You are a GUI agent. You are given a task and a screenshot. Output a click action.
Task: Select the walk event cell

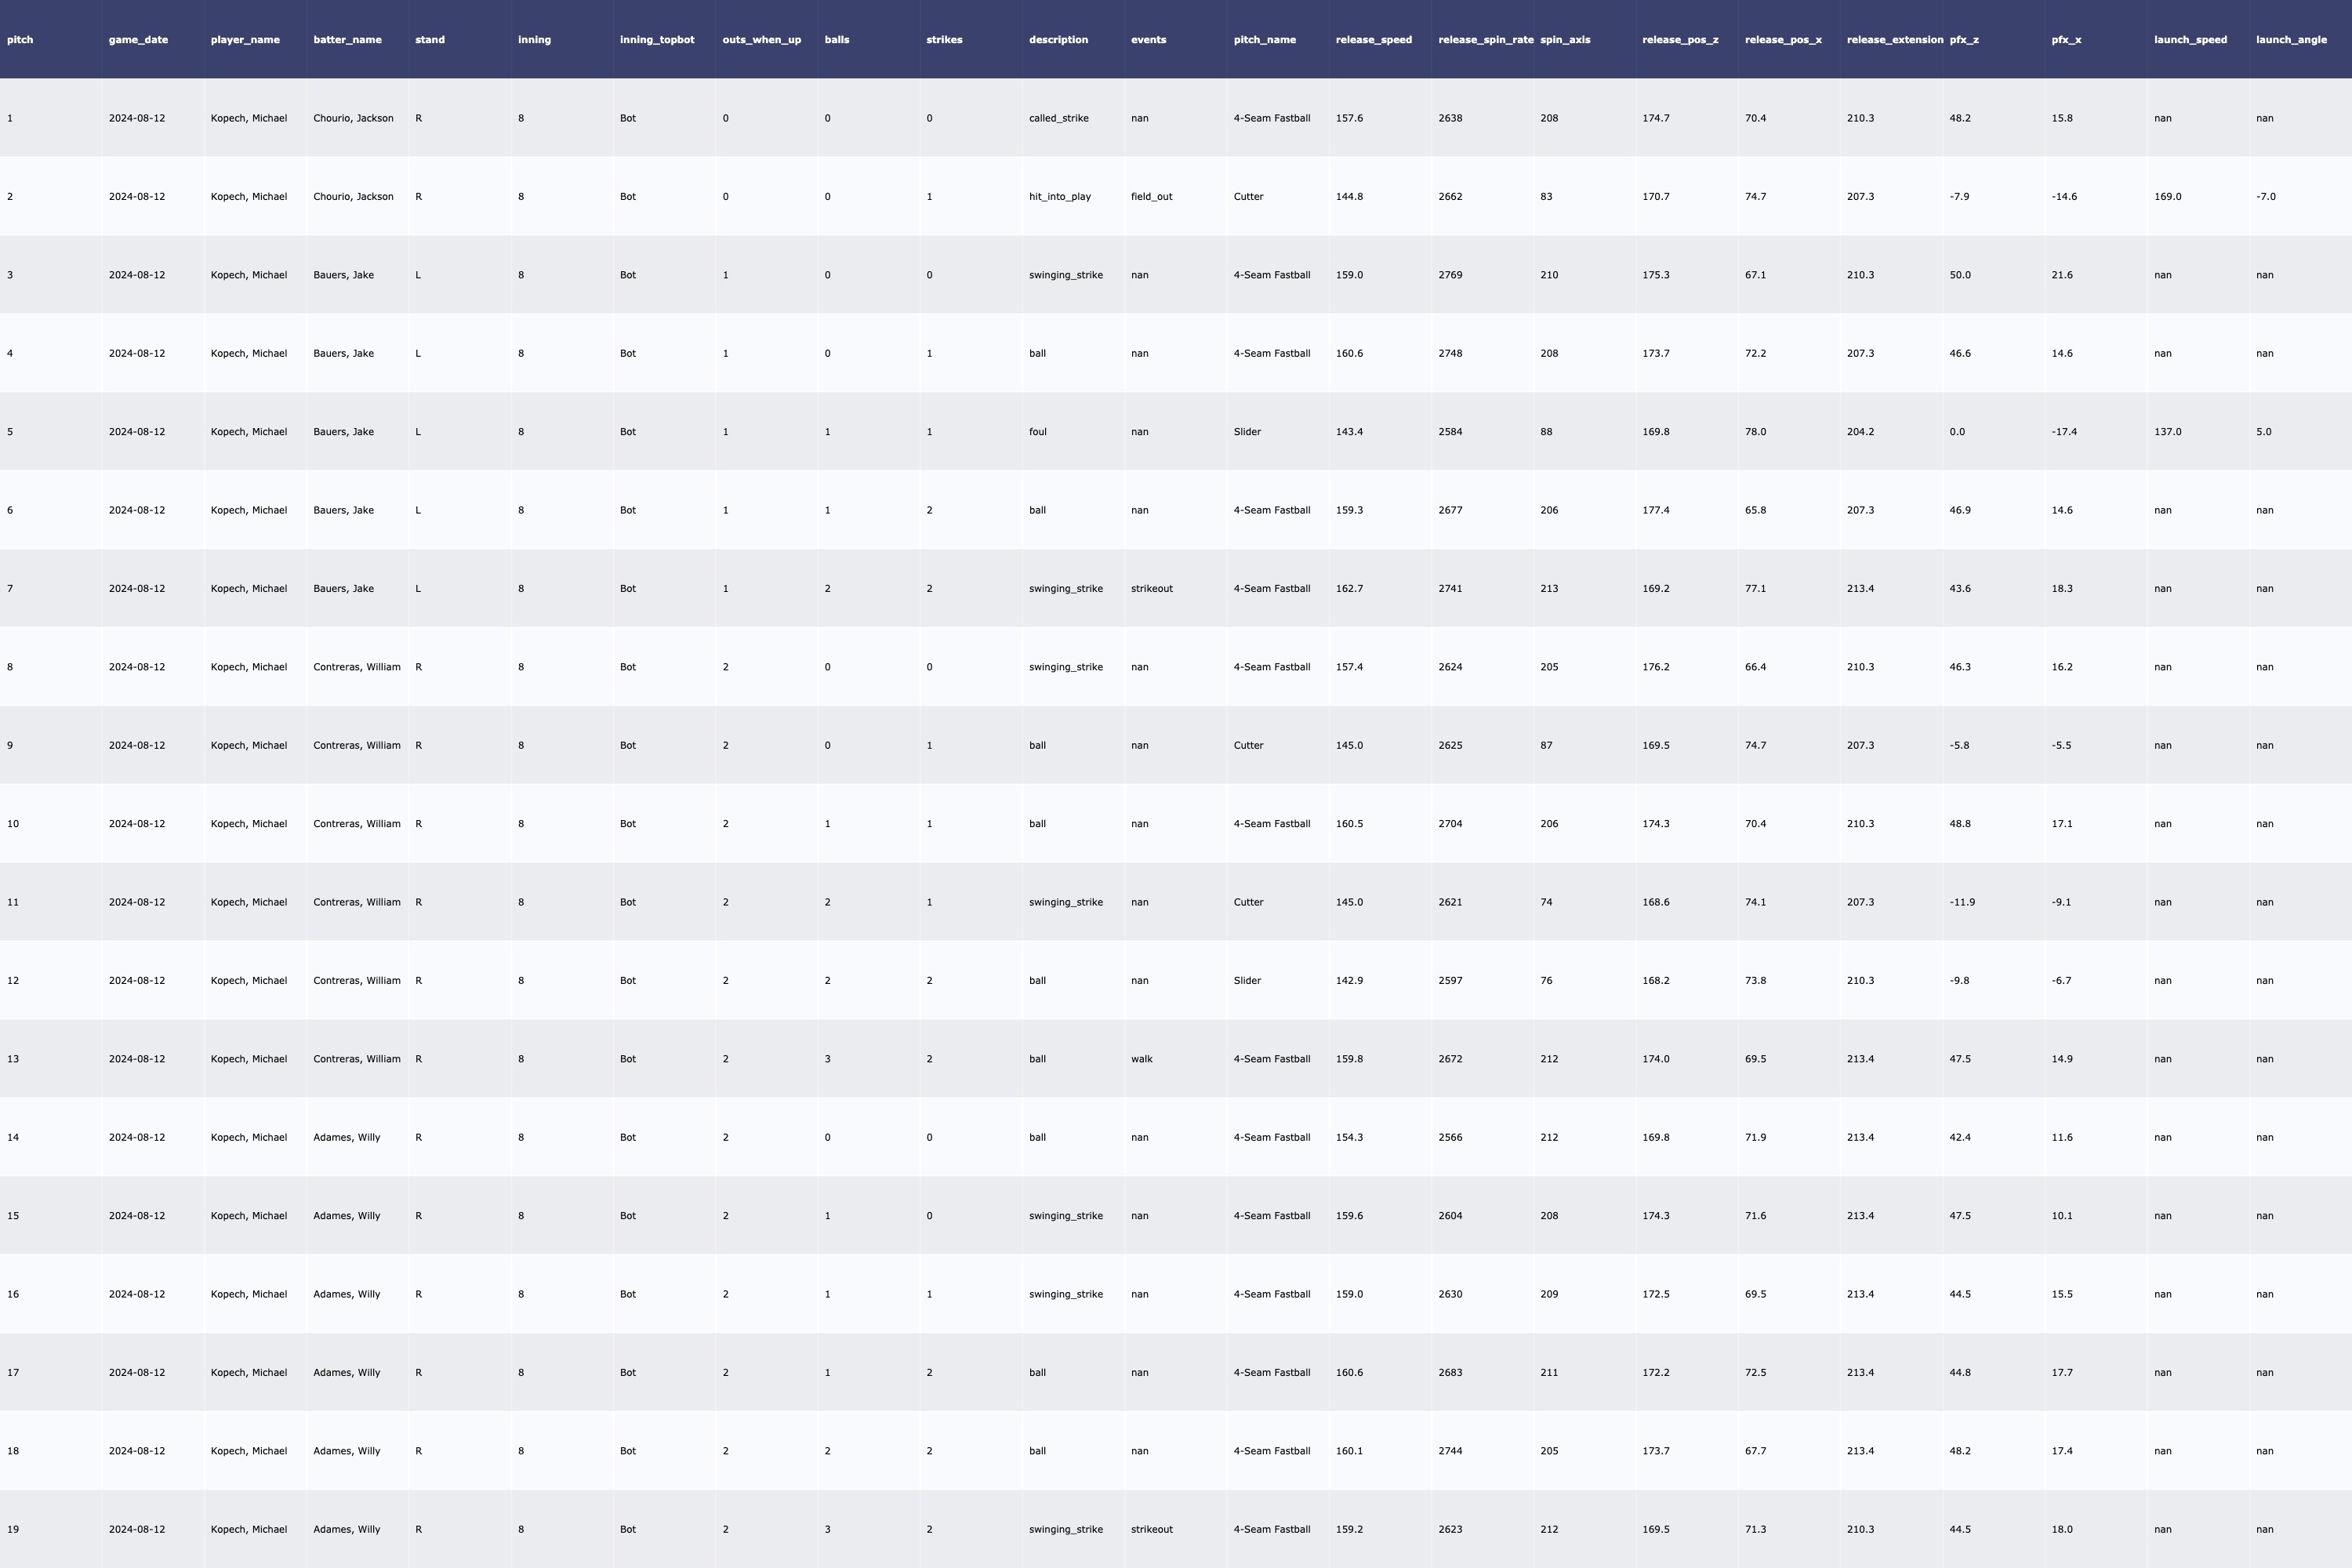coord(1141,1059)
